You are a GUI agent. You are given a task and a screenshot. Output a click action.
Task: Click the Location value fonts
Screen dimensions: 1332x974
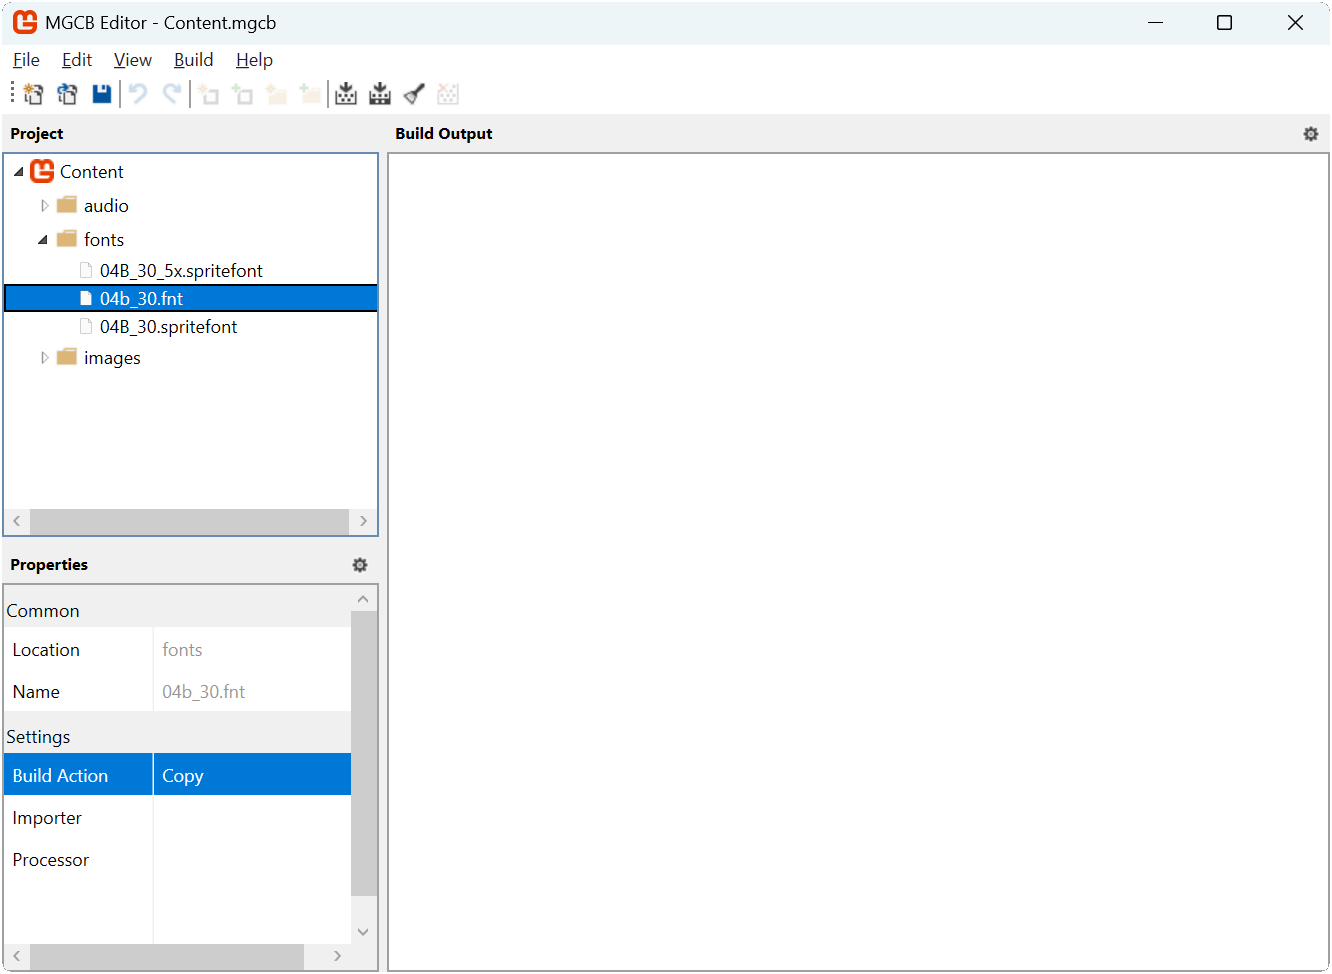pos(182,650)
